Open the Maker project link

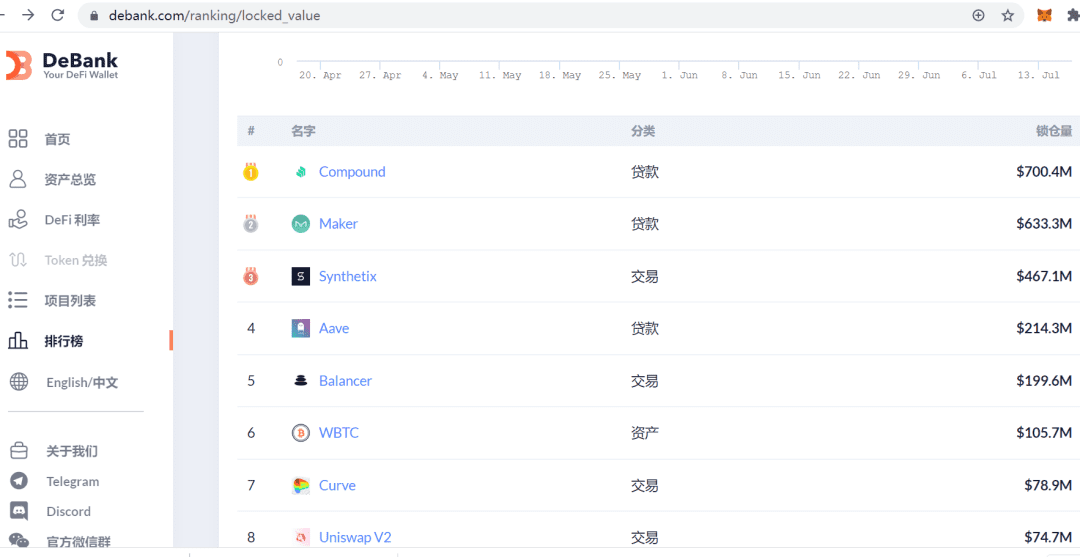tap(338, 224)
